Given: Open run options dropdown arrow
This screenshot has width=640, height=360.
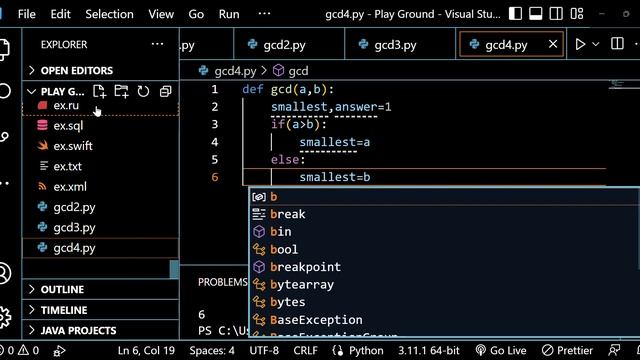Looking at the screenshot, I should point(596,44).
